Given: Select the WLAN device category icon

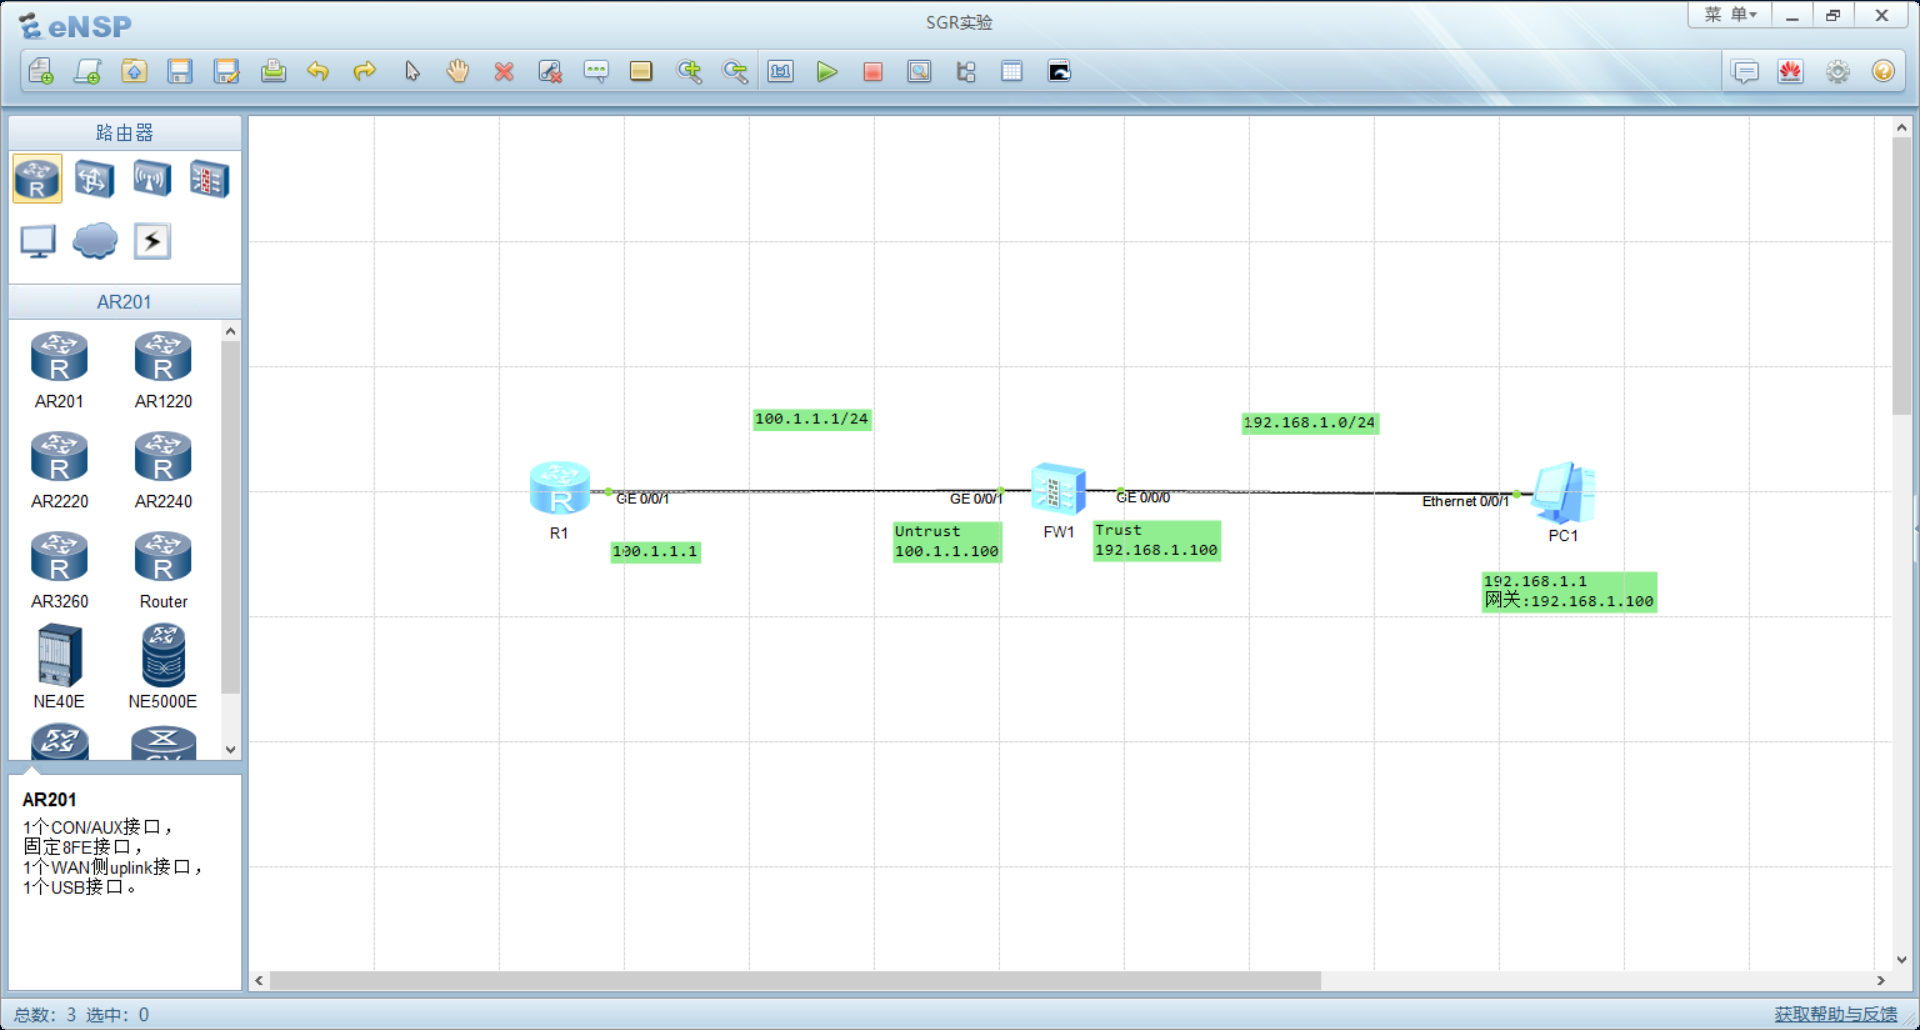Looking at the screenshot, I should tap(152, 180).
